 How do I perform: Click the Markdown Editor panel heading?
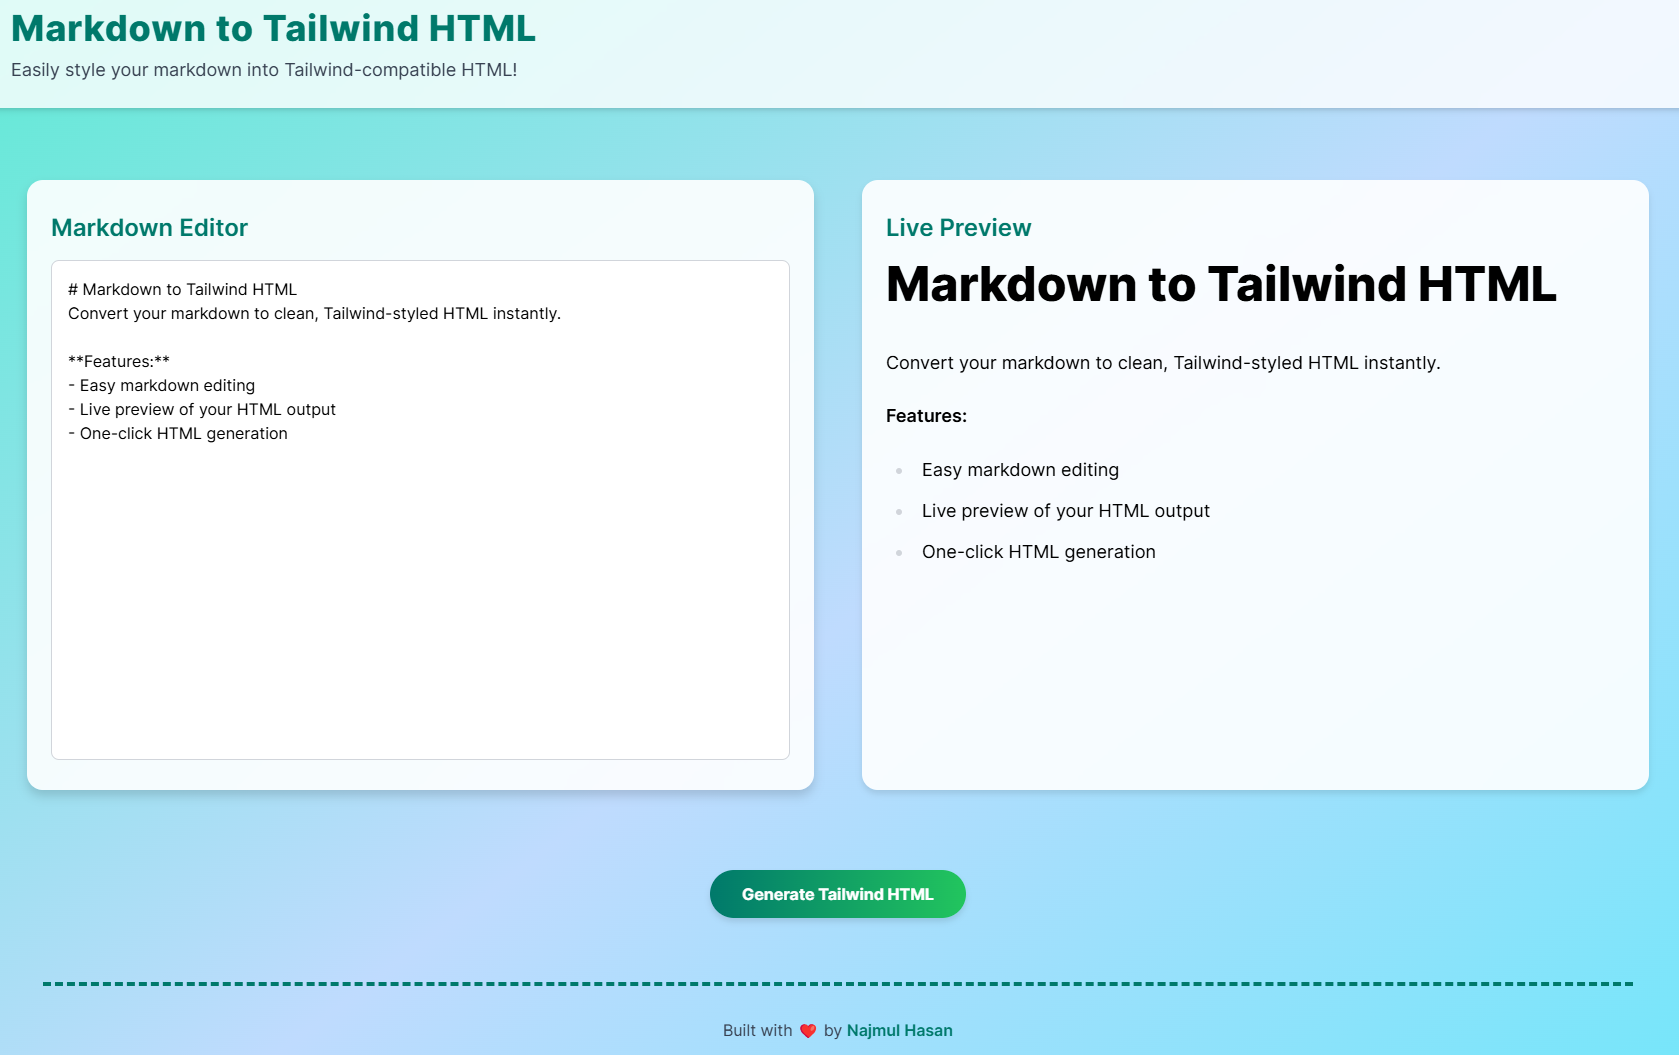pos(149,228)
